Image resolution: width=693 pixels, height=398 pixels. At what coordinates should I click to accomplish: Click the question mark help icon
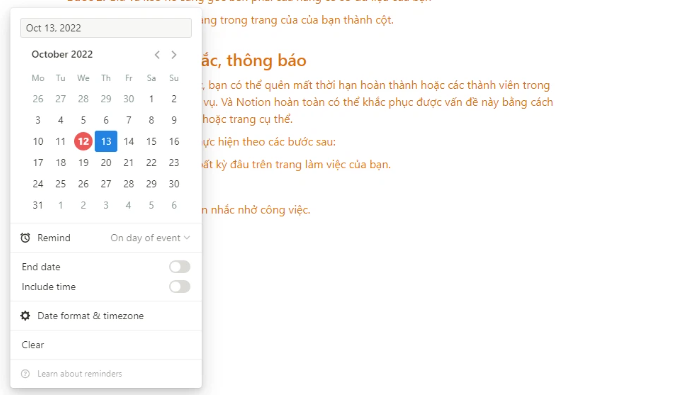[25, 374]
